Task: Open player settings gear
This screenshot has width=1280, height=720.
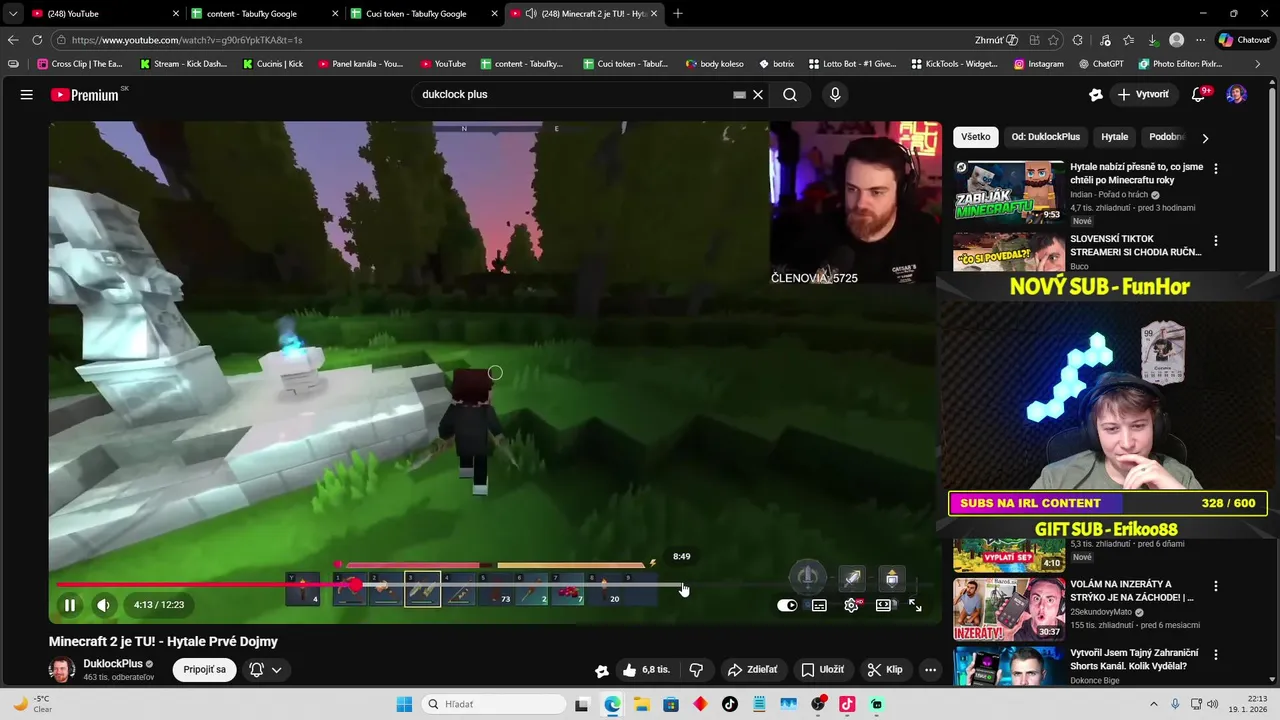Action: (851, 605)
